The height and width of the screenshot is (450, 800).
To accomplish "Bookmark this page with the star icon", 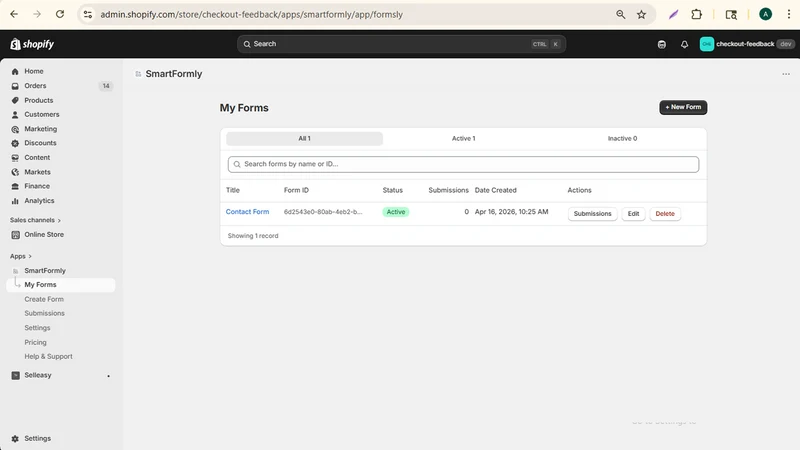I will [641, 14].
